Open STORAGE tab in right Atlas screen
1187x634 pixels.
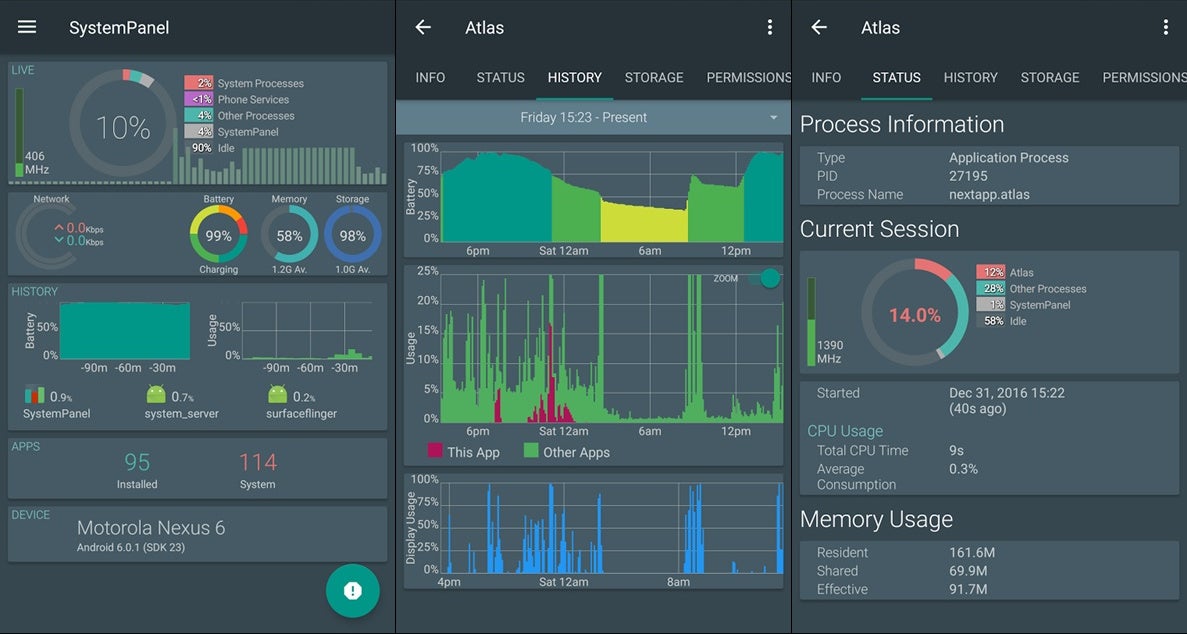(x=1050, y=77)
